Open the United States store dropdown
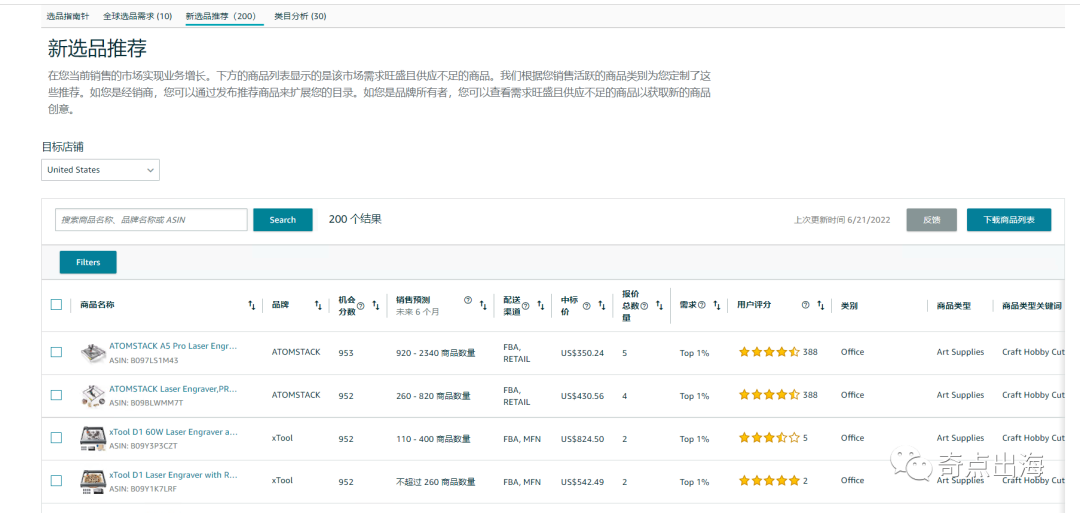The width and height of the screenshot is (1080, 513). (101, 170)
